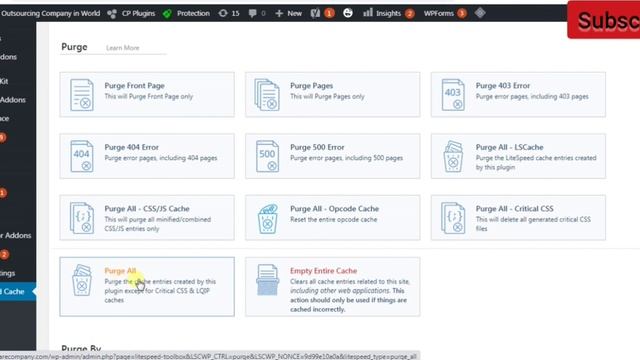
Task: Click the green Protection shield icon
Action: click(x=167, y=13)
